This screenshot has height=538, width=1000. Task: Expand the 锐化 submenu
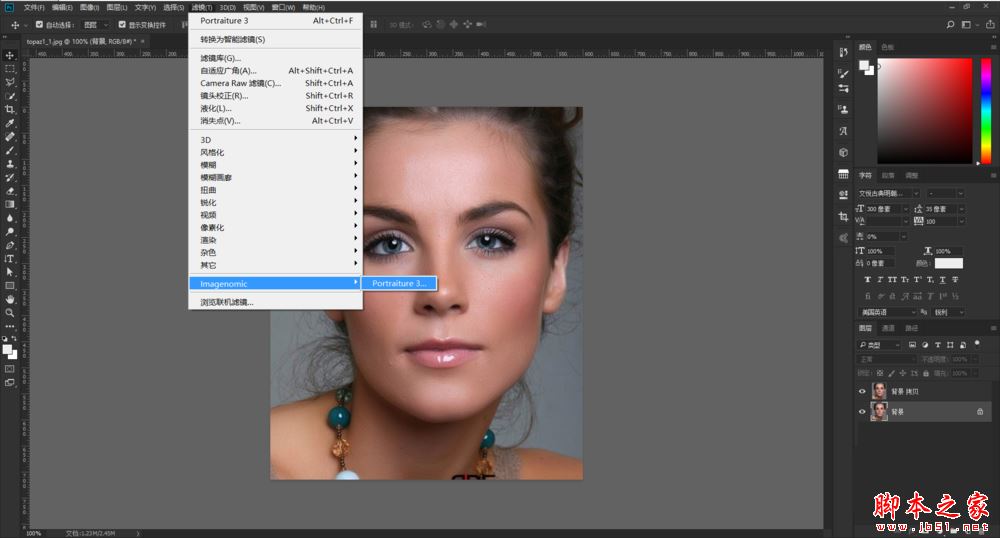(276, 203)
